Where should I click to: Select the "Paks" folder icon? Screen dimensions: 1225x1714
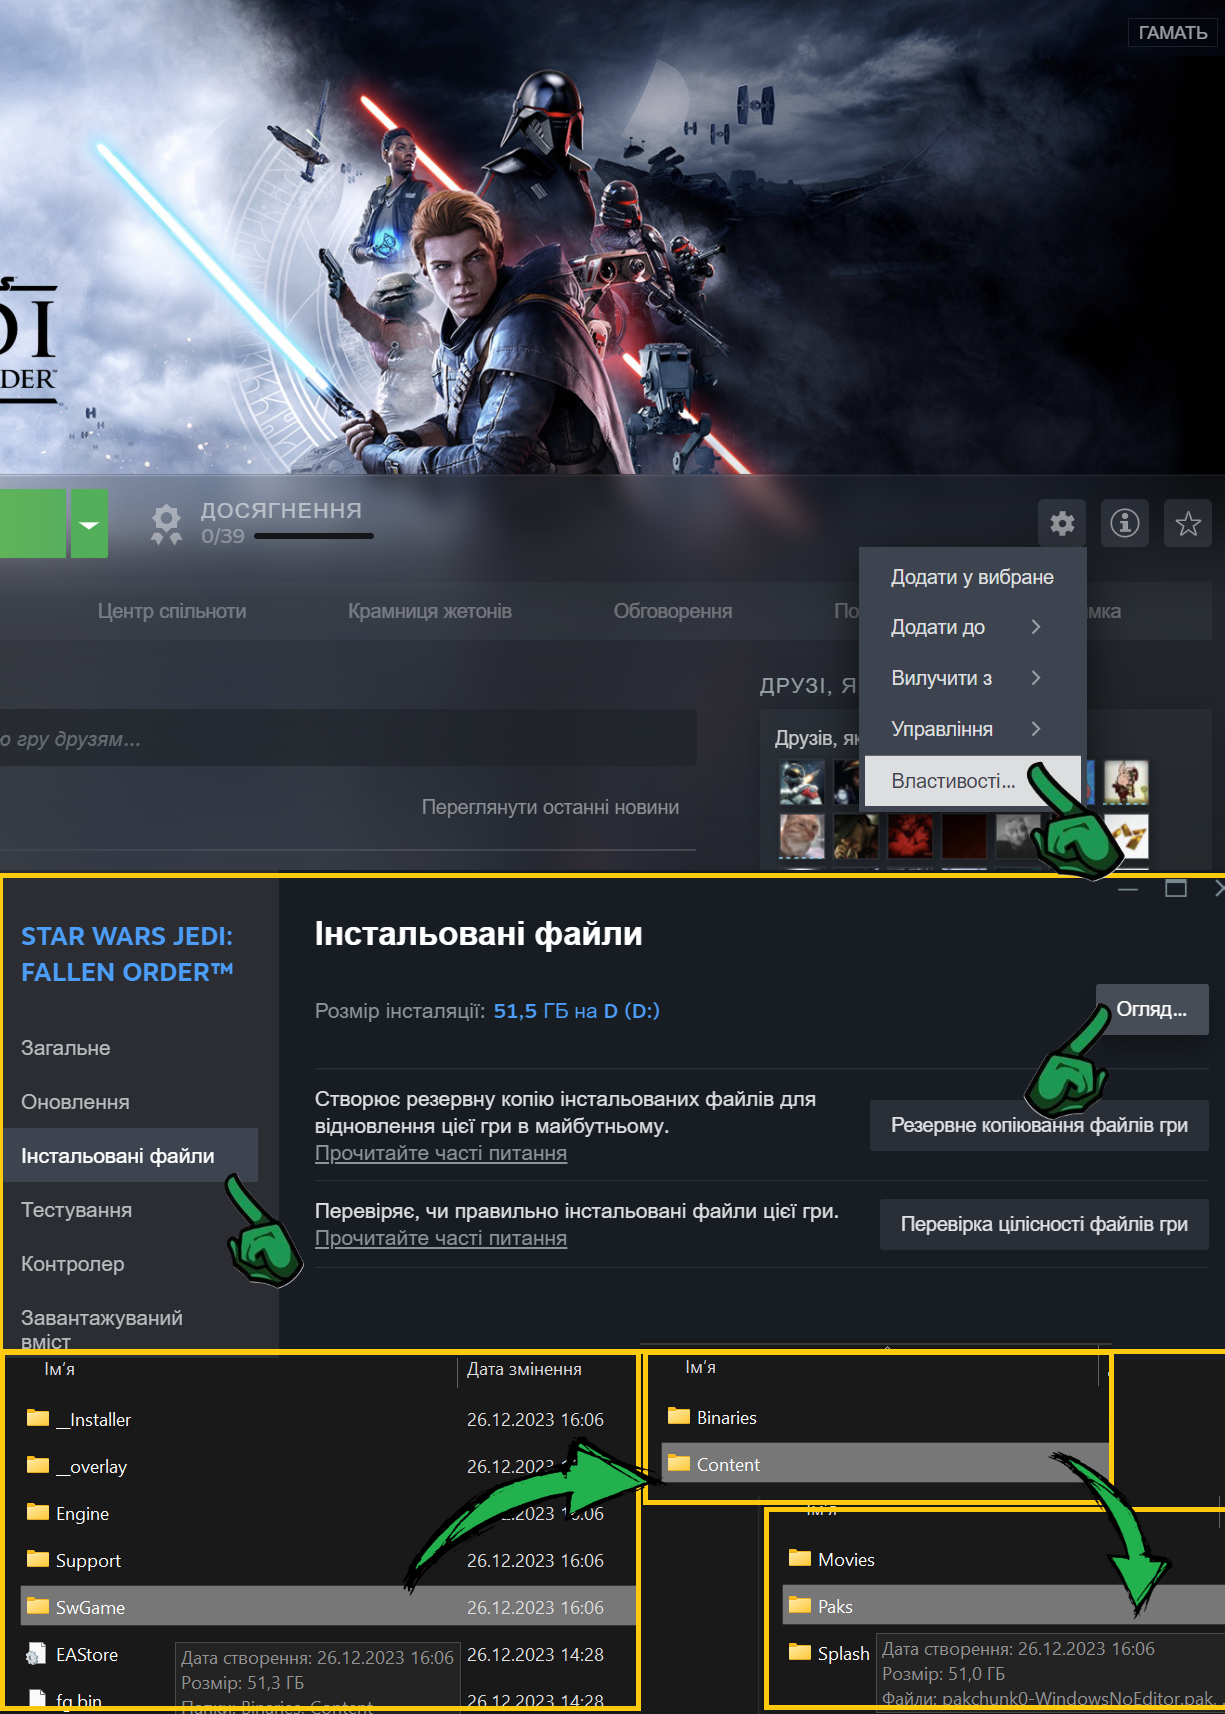coord(800,1605)
